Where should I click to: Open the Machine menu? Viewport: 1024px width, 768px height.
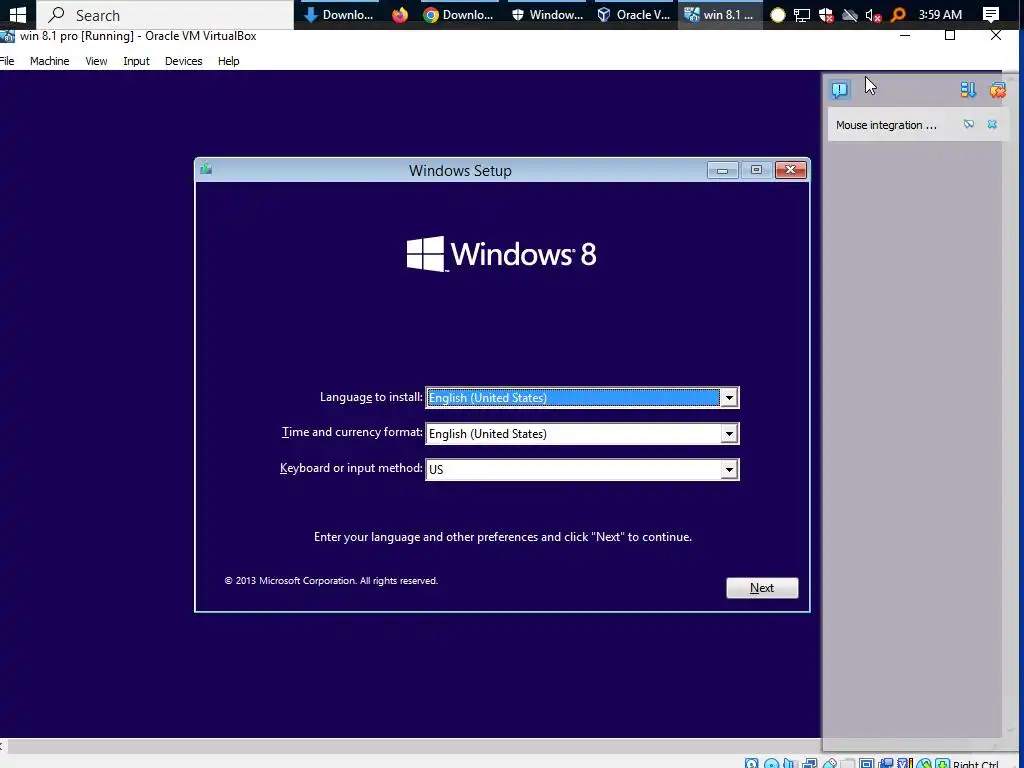pyautogui.click(x=50, y=61)
